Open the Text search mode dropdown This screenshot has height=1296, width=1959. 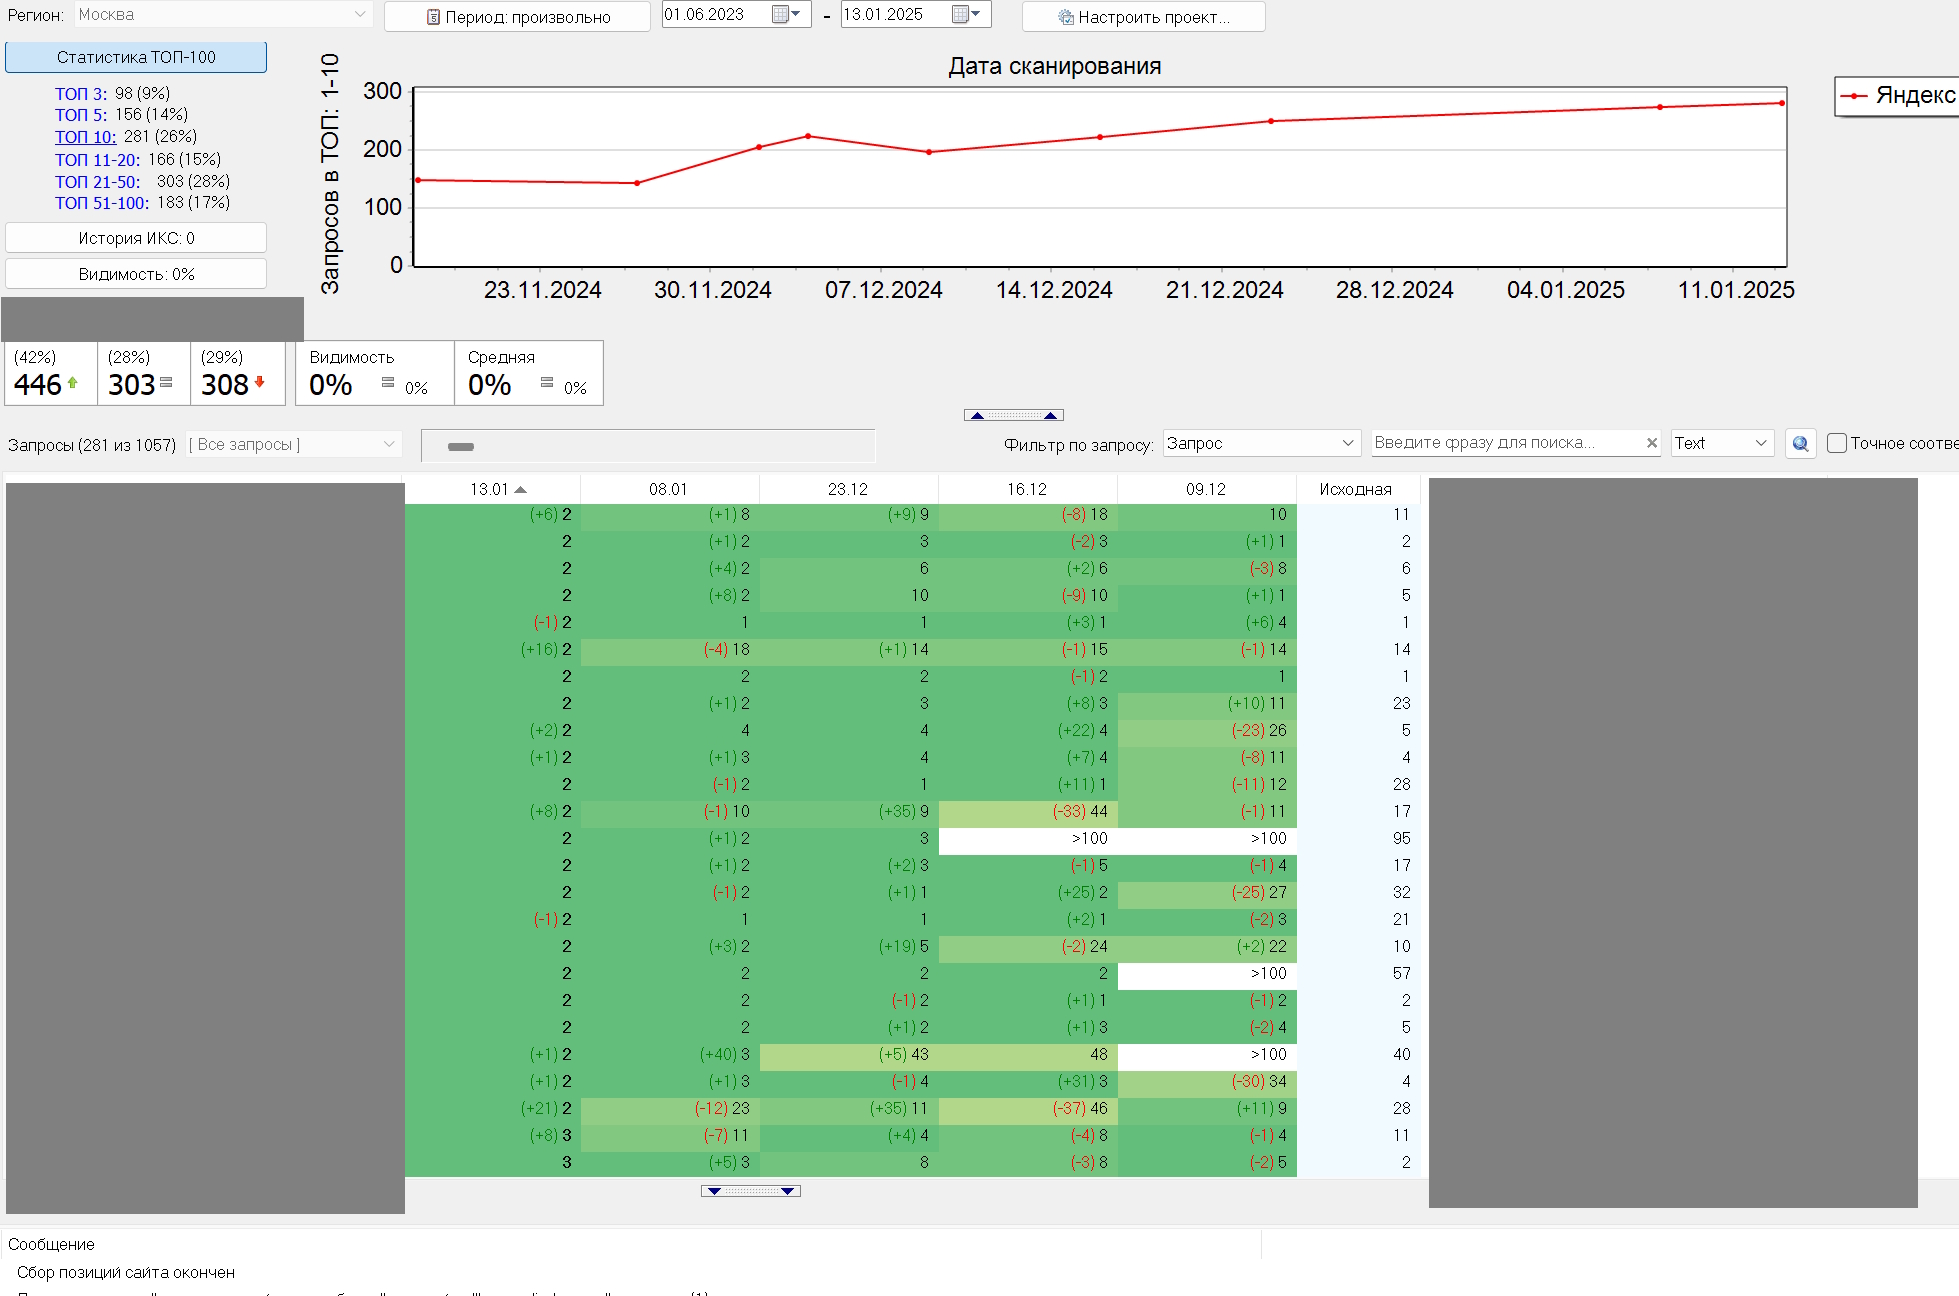1722,443
